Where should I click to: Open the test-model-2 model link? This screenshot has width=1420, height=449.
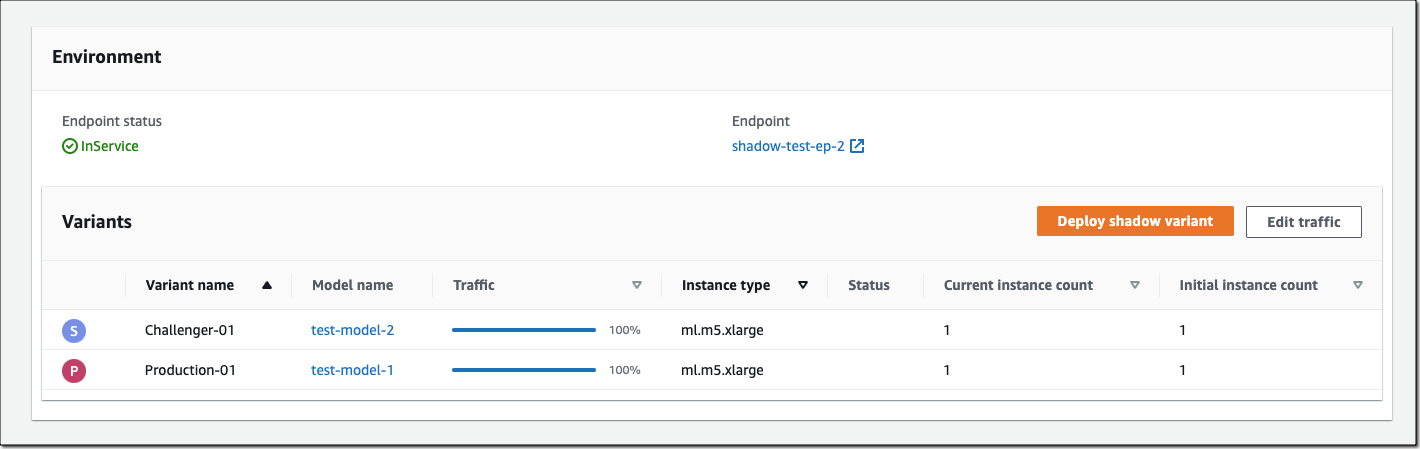click(x=352, y=330)
